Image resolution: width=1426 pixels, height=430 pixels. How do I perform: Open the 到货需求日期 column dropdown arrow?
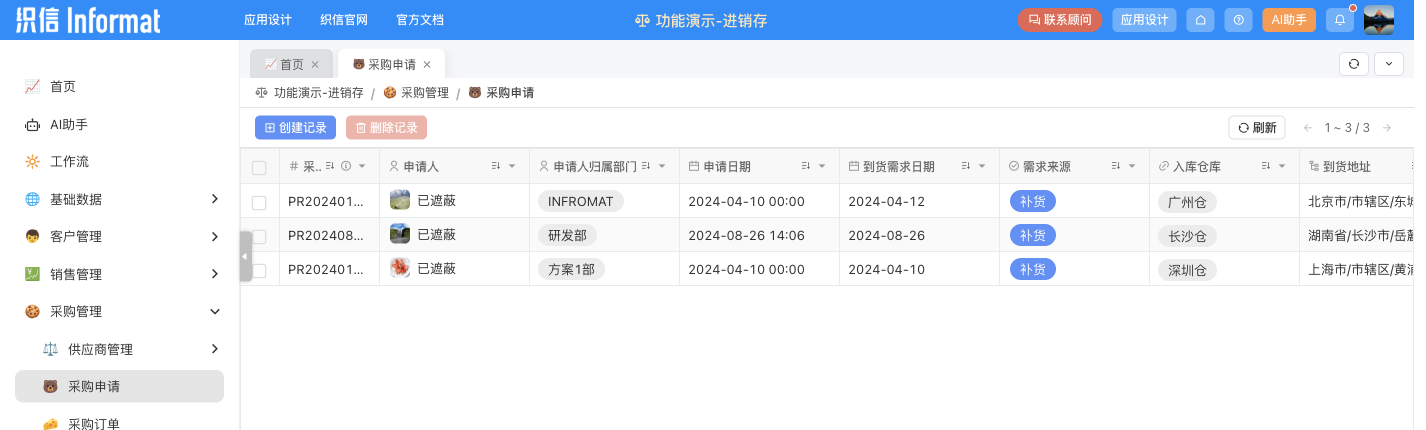click(982, 167)
